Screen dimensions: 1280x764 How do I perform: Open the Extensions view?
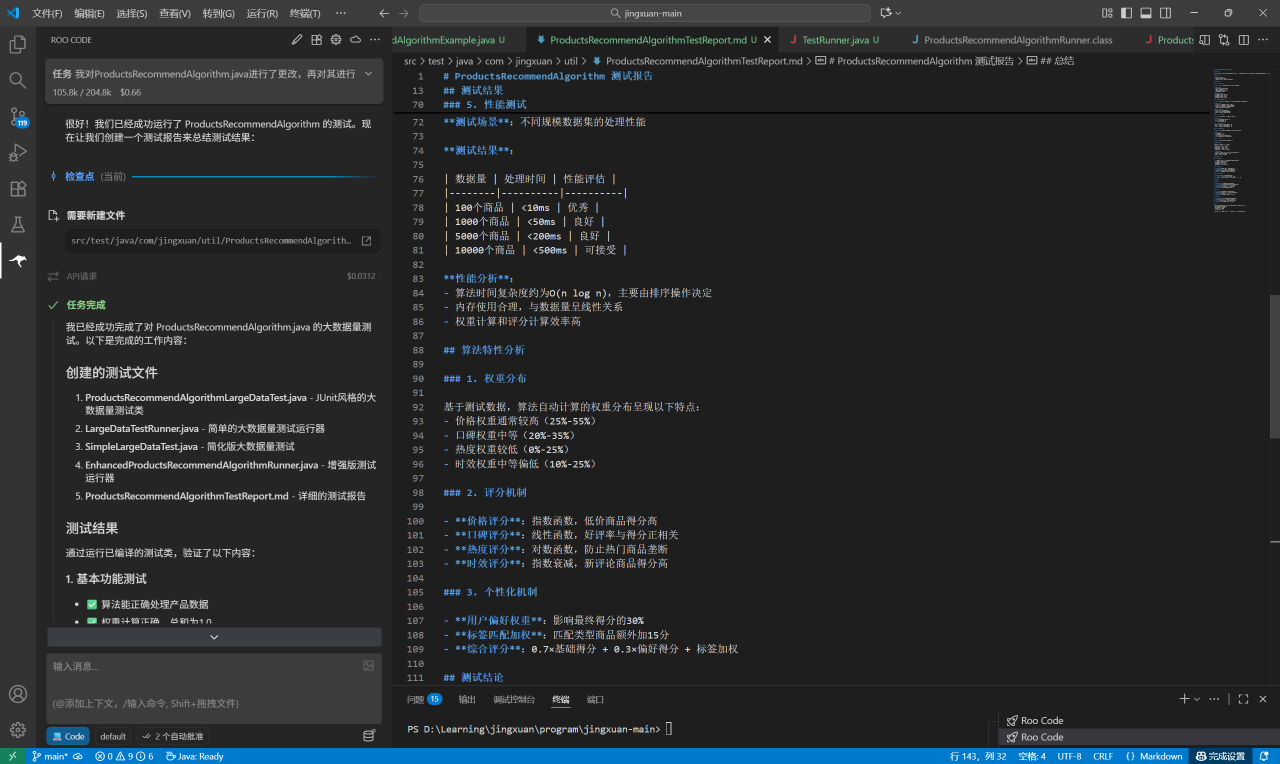17,189
